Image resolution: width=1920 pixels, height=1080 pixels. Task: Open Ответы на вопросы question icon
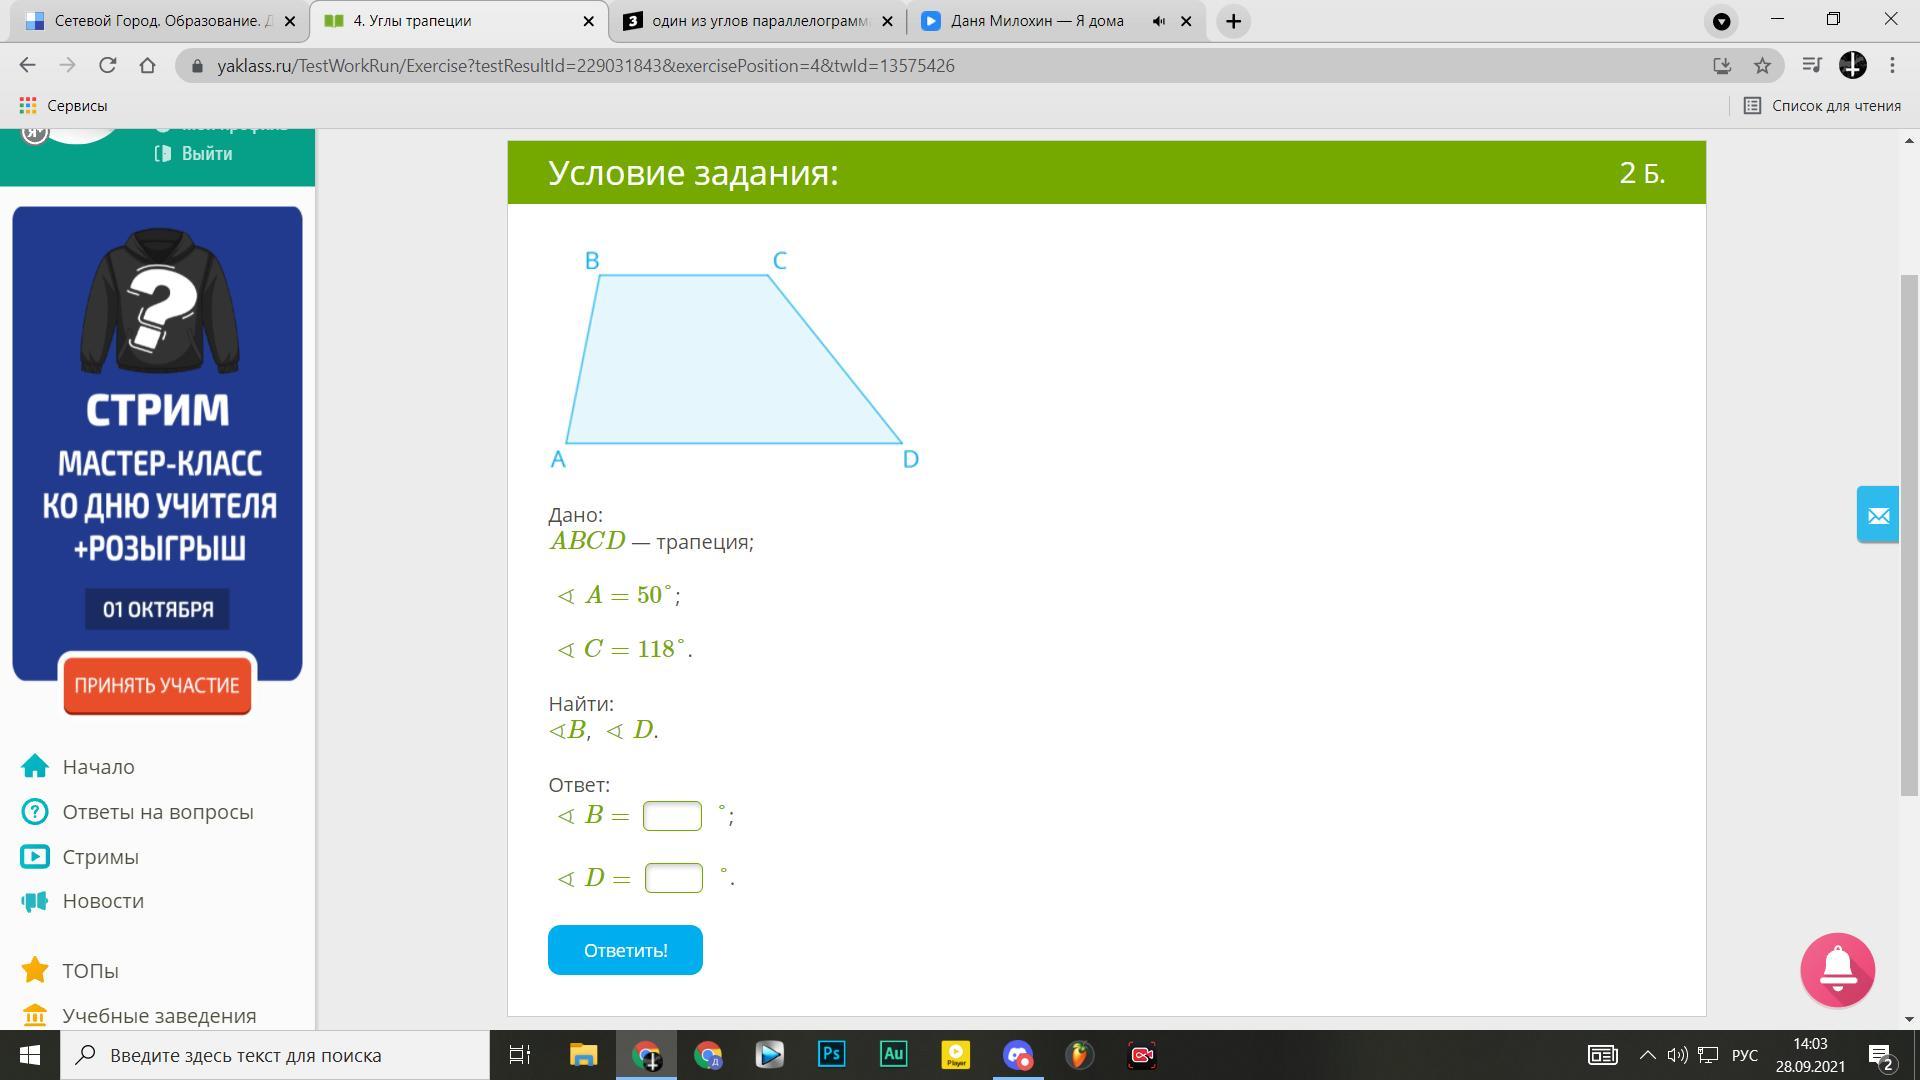(x=35, y=811)
